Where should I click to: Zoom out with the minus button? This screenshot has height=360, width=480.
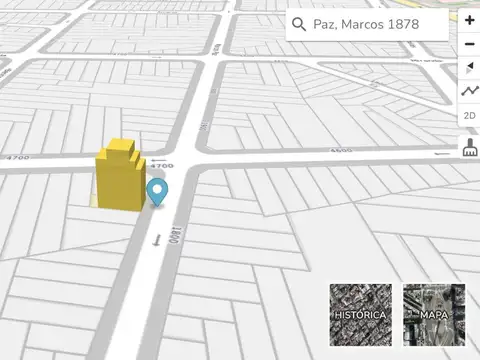pos(469,44)
